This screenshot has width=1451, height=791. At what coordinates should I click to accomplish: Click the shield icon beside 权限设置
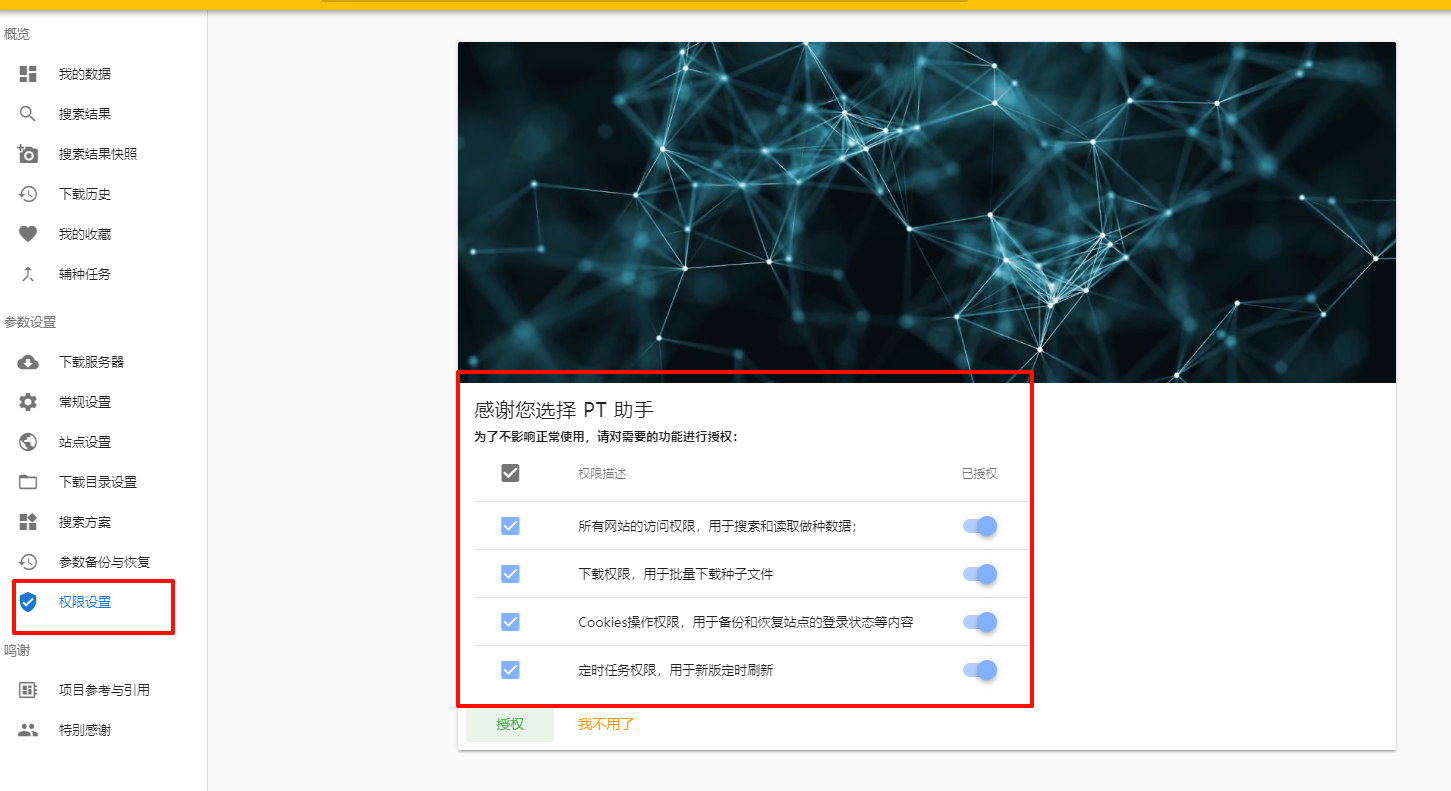click(28, 602)
